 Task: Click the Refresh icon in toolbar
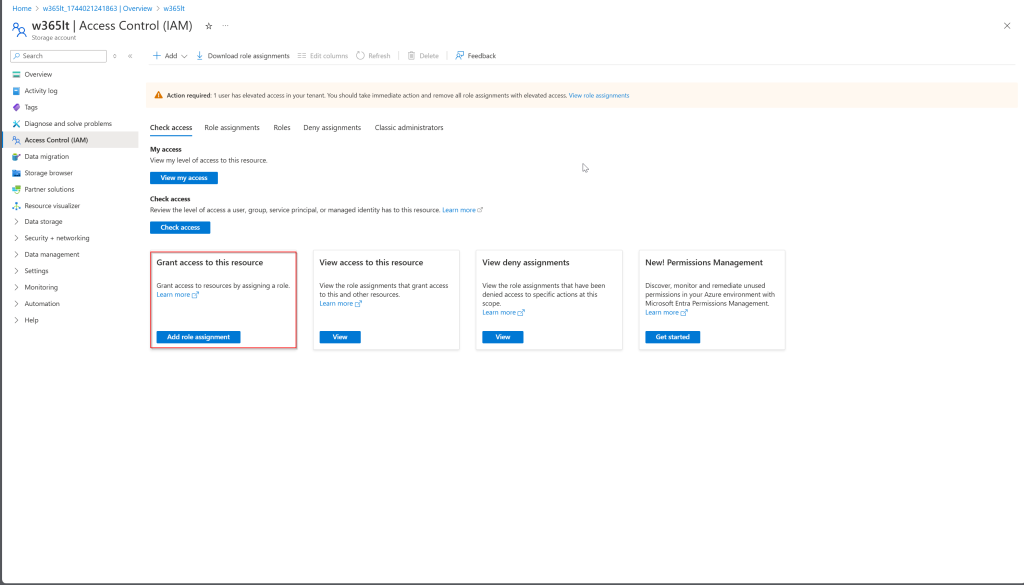tap(360, 55)
